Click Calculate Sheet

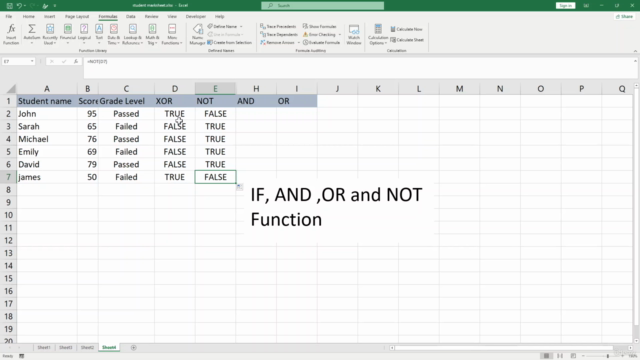407,40
